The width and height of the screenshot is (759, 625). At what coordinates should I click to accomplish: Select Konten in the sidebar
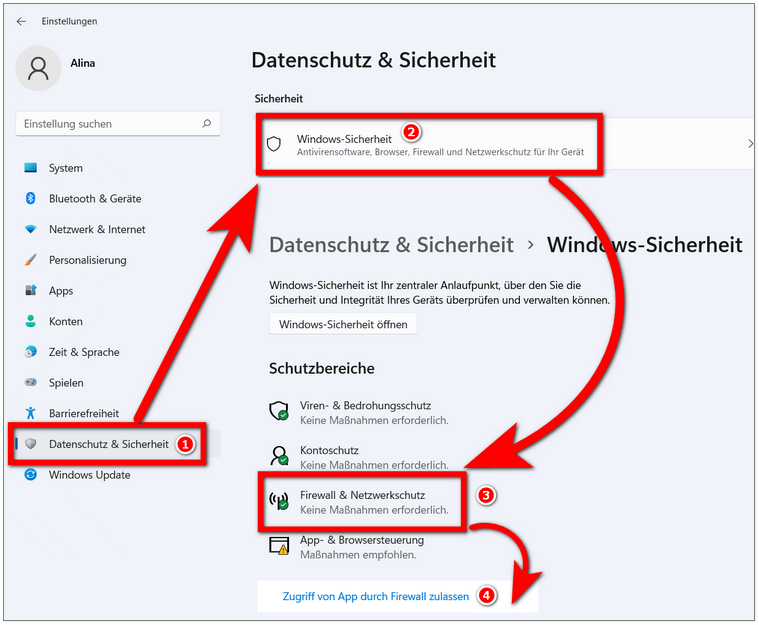(x=66, y=321)
